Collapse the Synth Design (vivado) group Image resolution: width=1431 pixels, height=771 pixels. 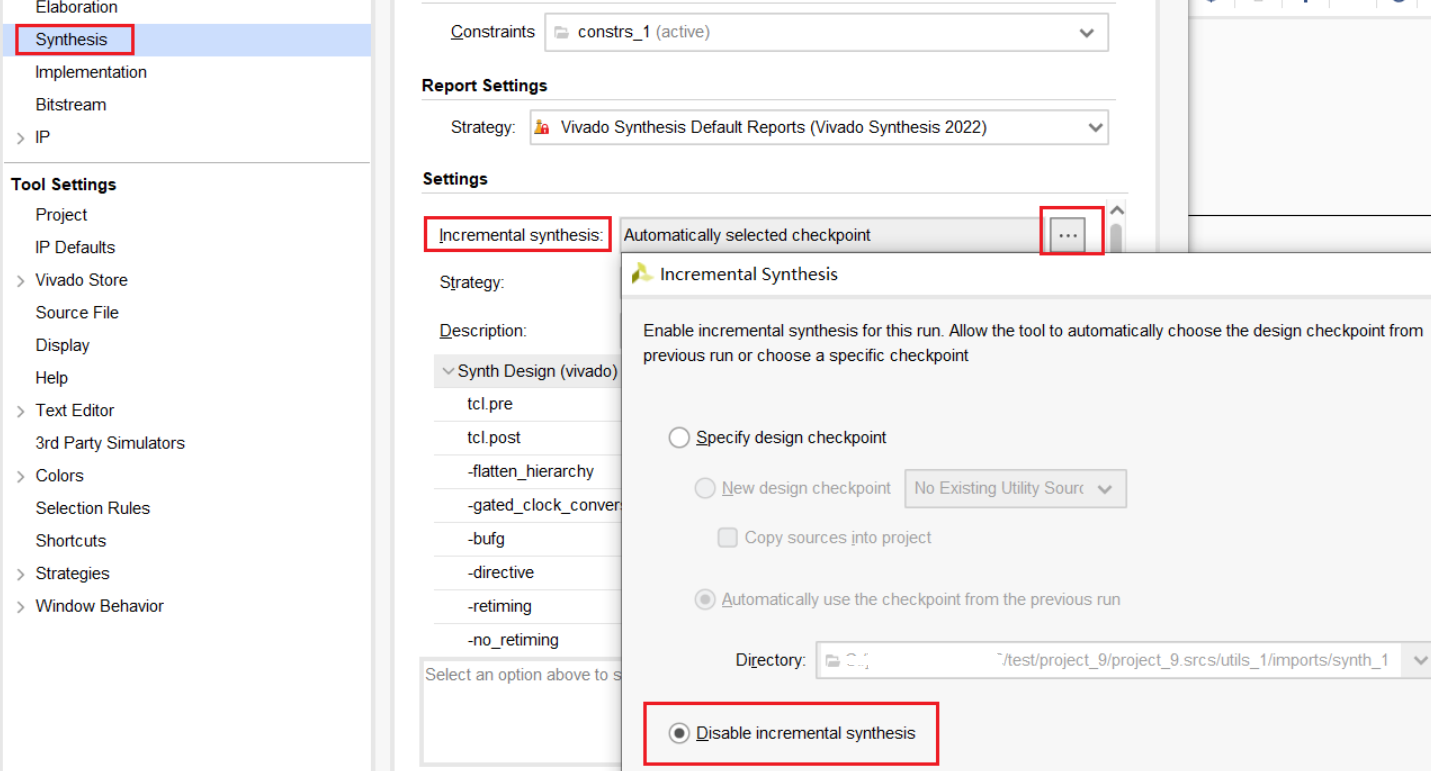(x=447, y=371)
